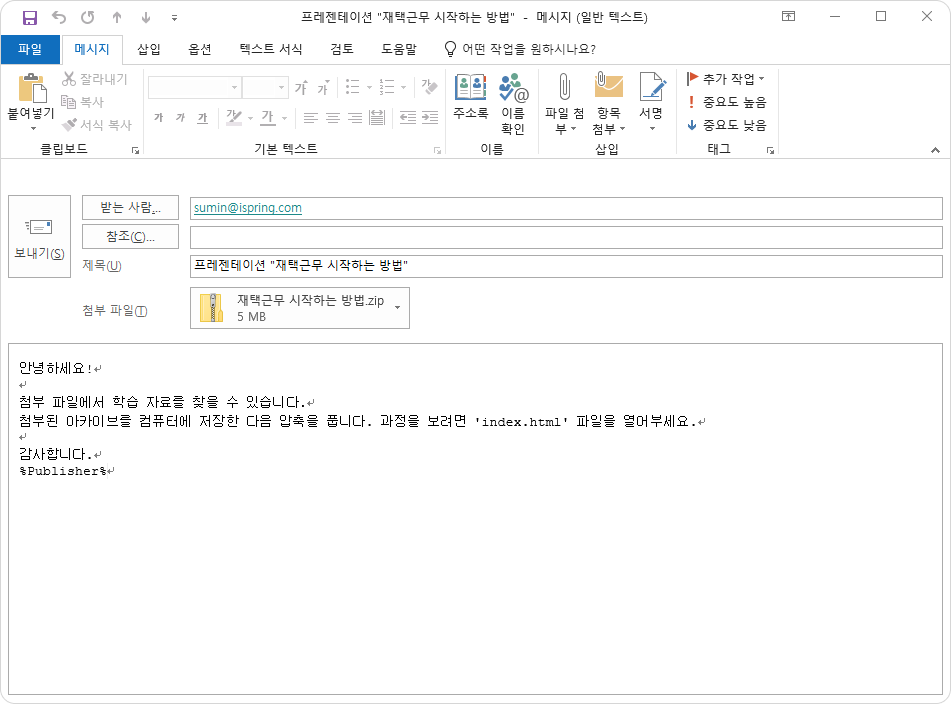Click recipient sumin@ispring.com
This screenshot has width=951, height=704.
[247, 208]
